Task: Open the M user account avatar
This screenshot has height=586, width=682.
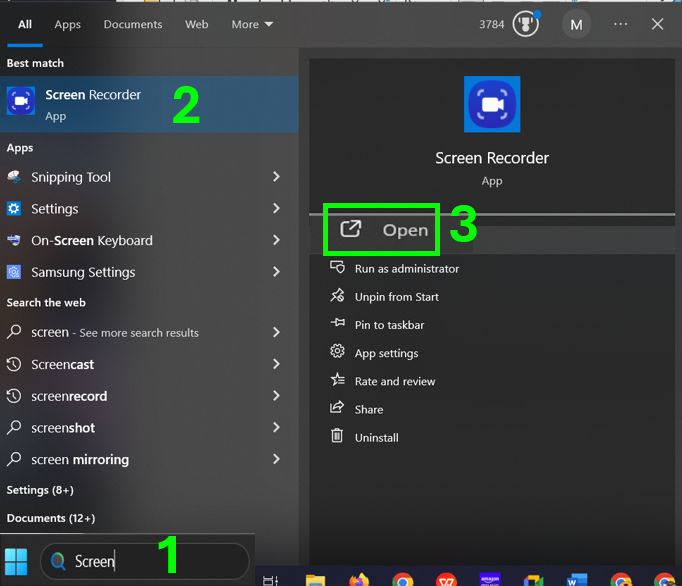Action: tap(575, 24)
